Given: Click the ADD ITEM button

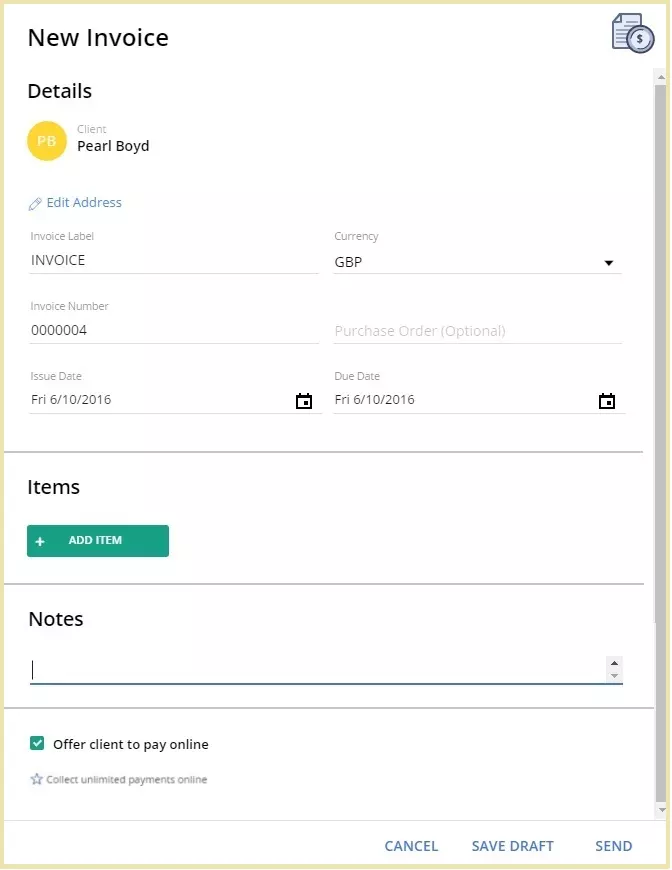Looking at the screenshot, I should coord(98,540).
